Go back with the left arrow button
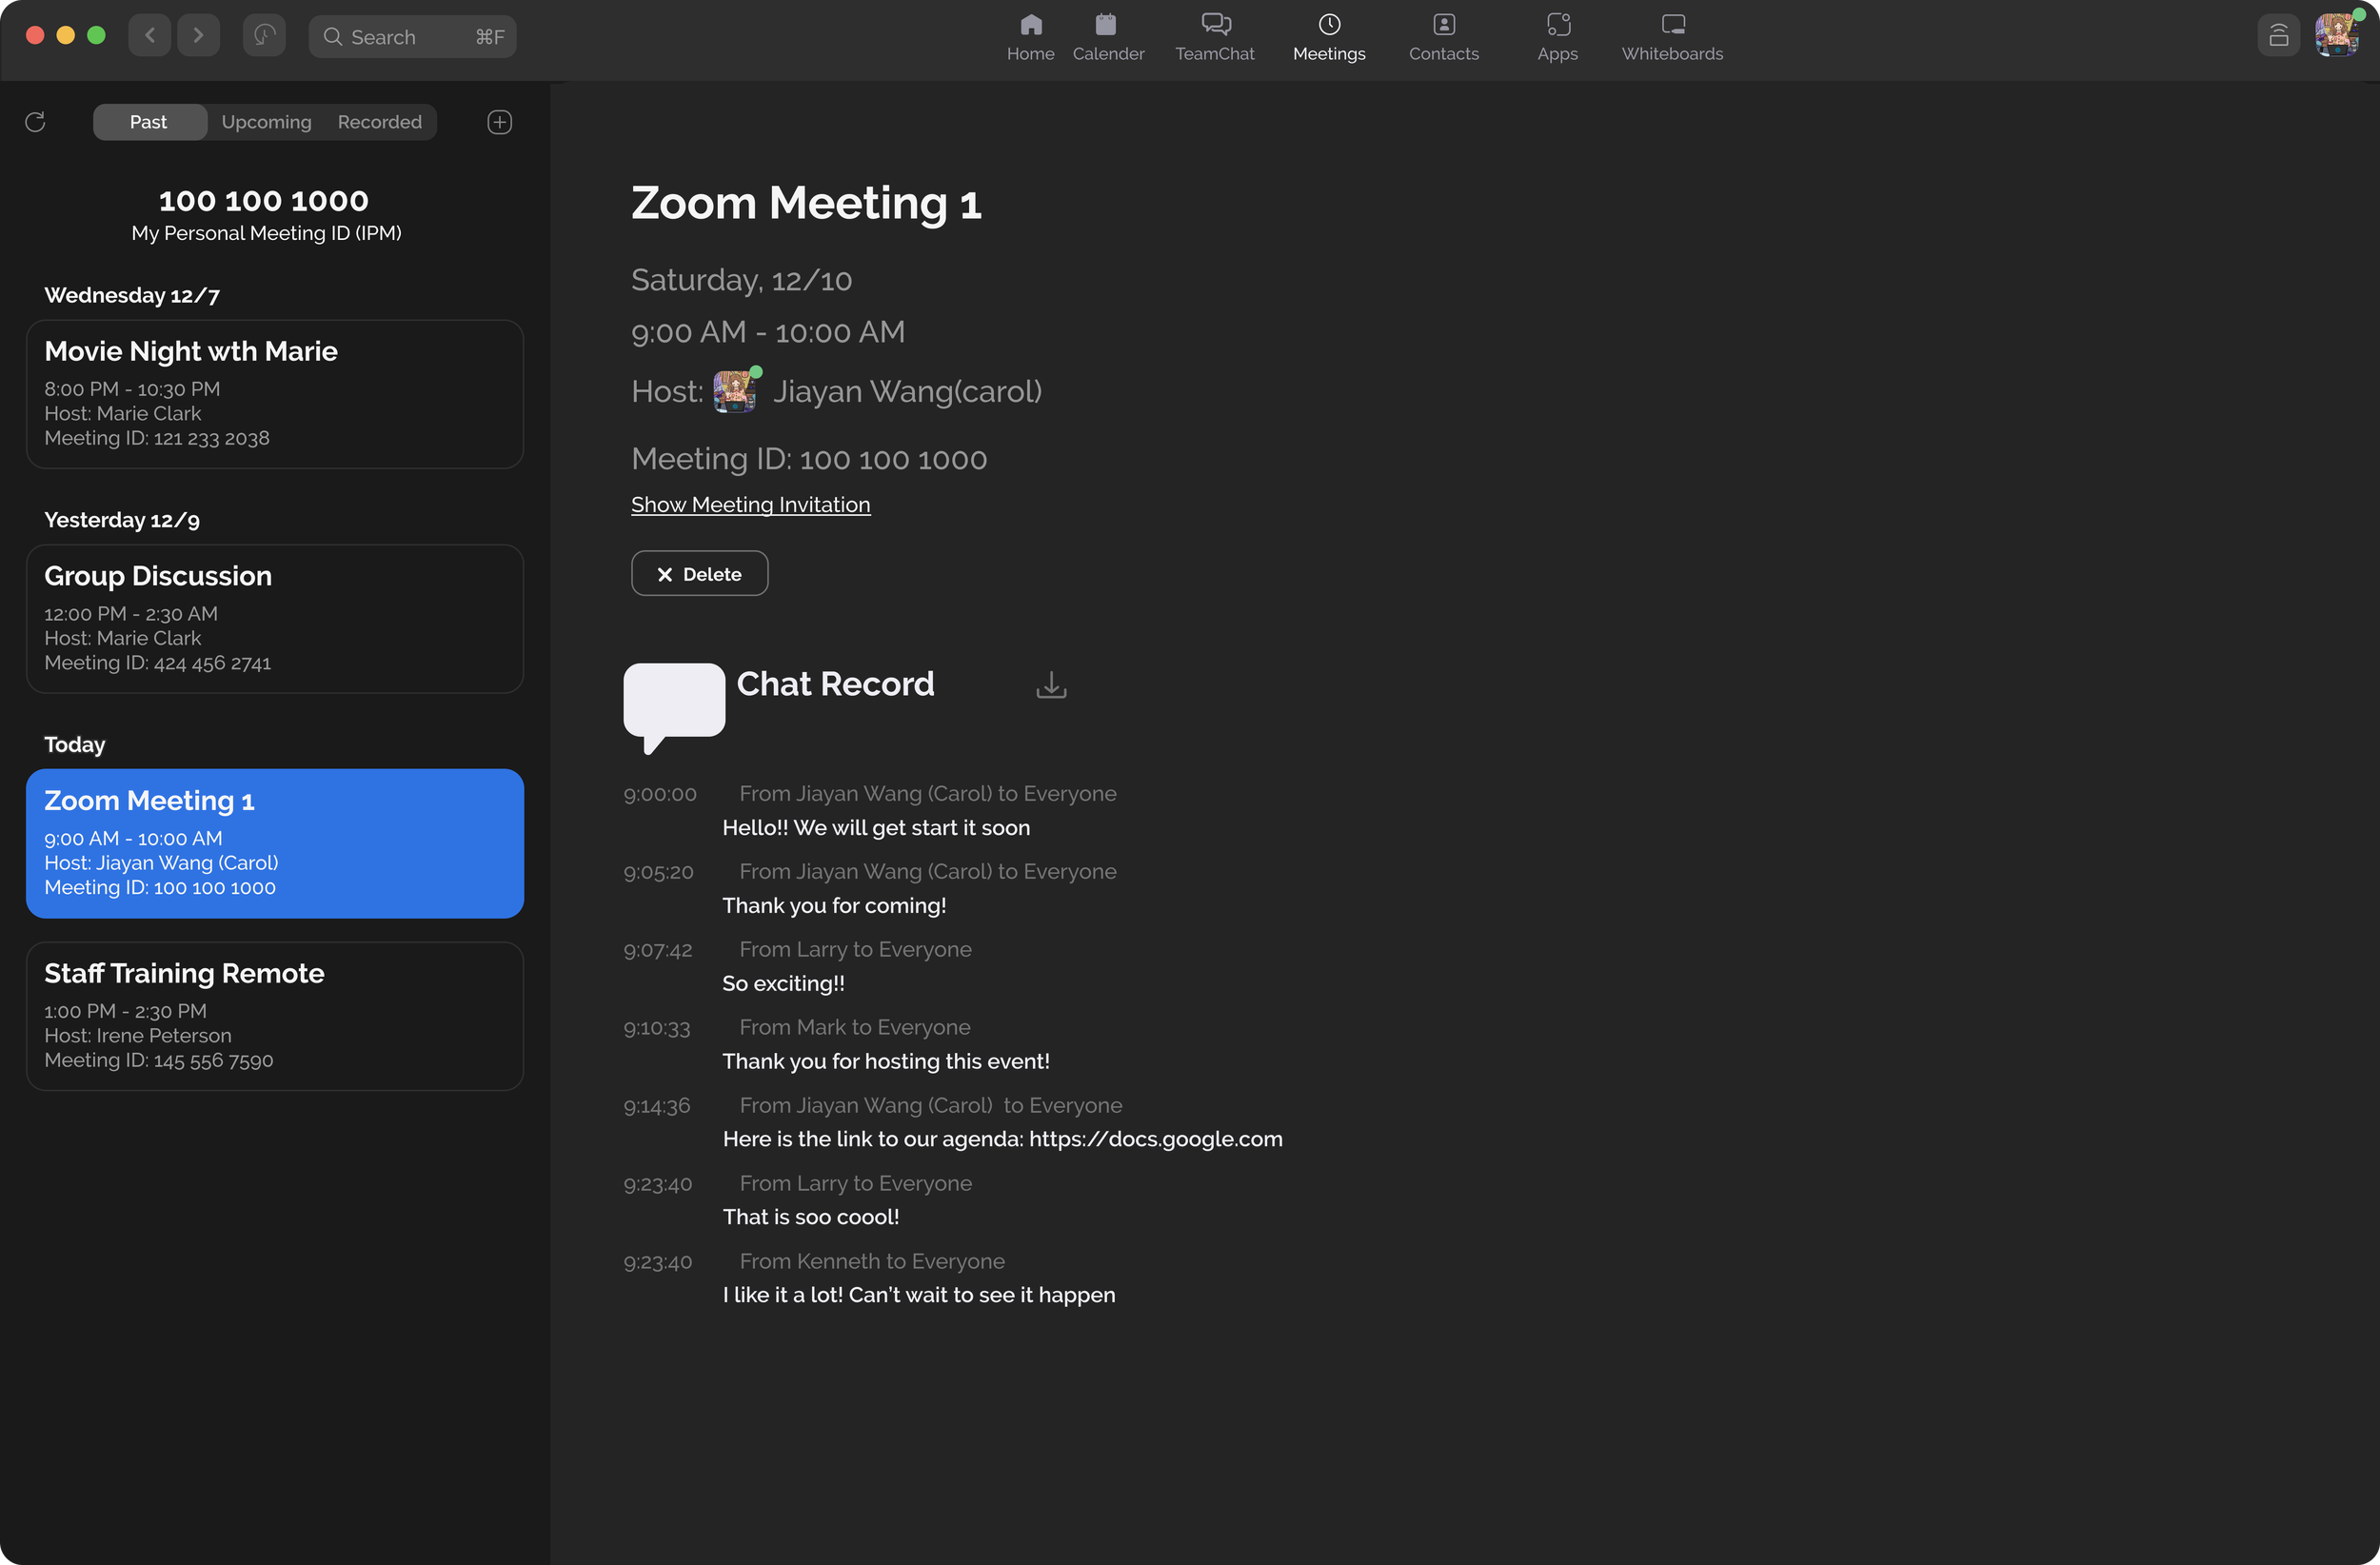Screen dimensions: 2380x1565 tap(150, 36)
